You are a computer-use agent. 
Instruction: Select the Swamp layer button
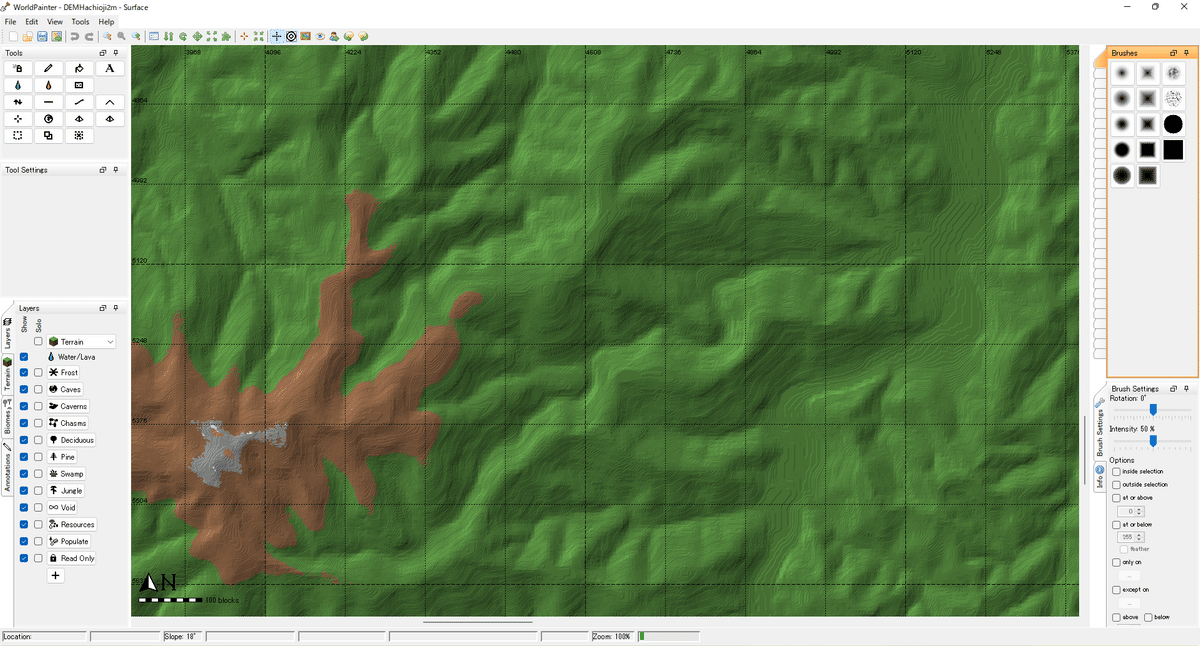[66, 474]
